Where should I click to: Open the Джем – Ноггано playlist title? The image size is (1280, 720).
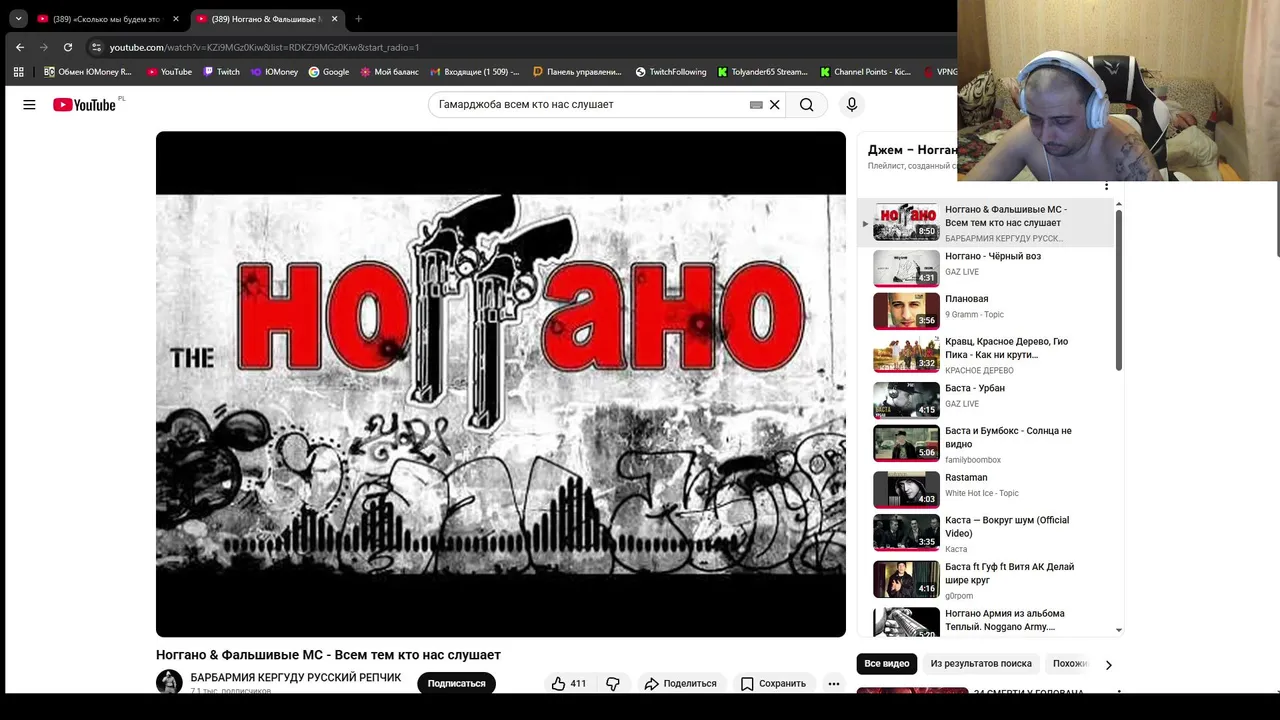(912, 150)
